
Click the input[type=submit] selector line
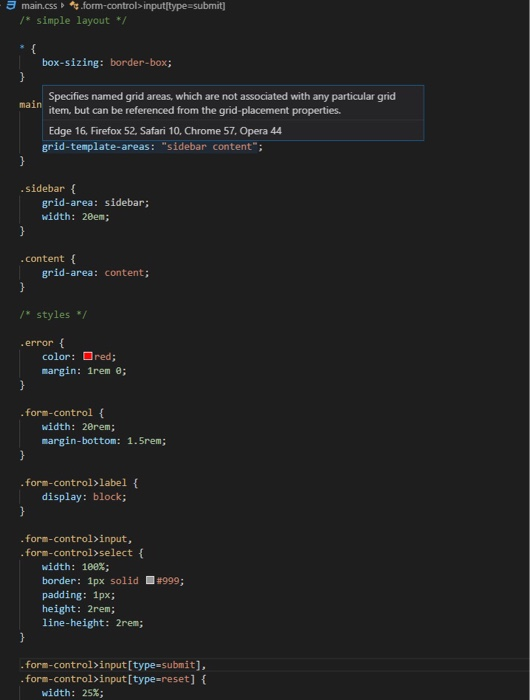pyautogui.click(x=113, y=665)
